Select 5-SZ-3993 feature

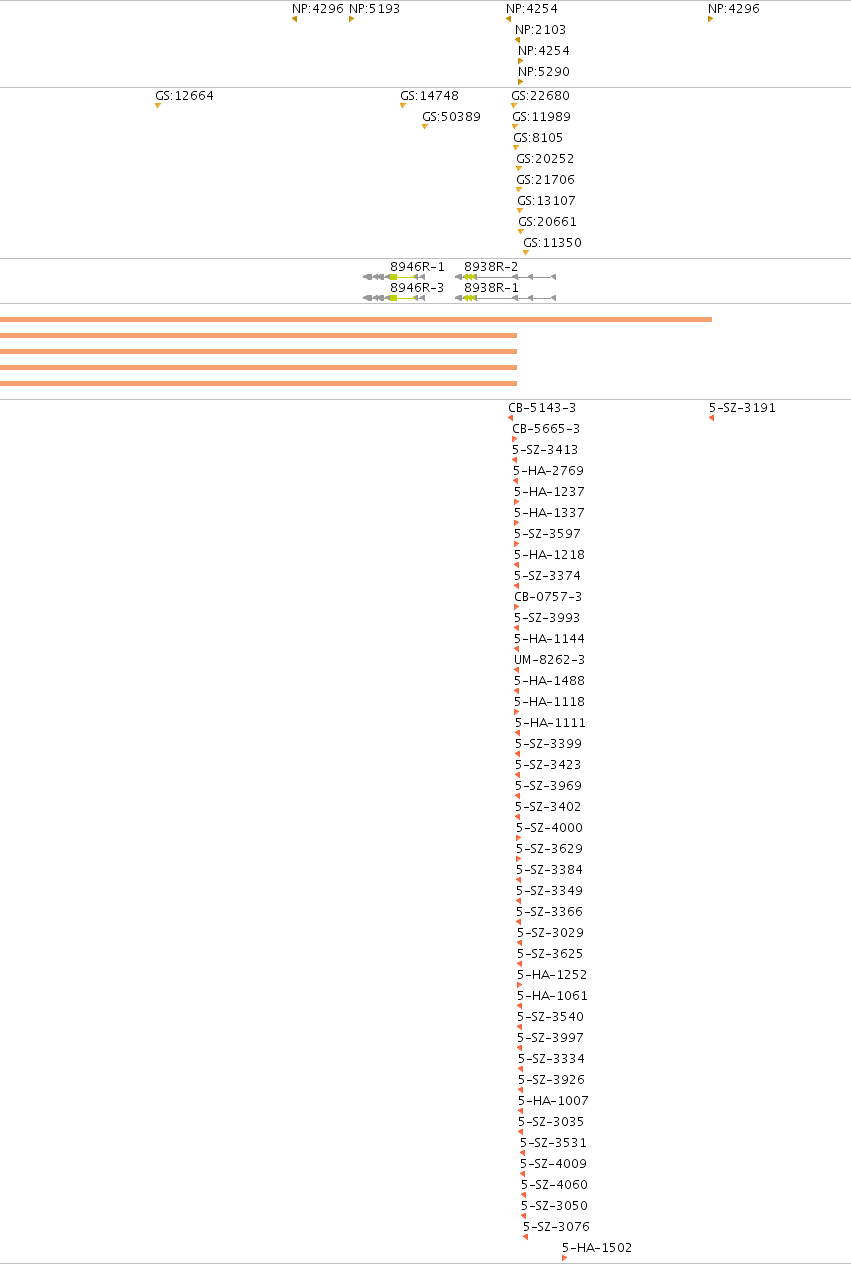[x=547, y=619]
